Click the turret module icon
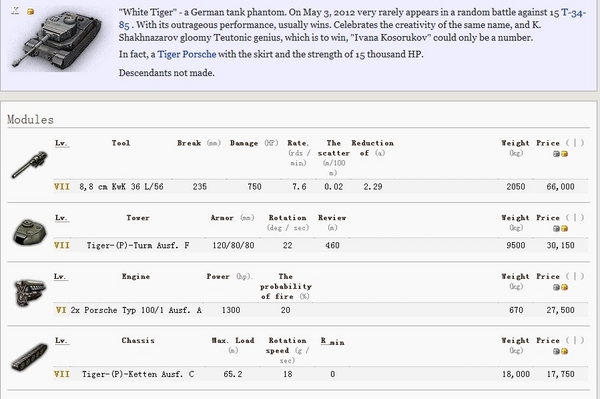This screenshot has width=600, height=399. (30, 231)
